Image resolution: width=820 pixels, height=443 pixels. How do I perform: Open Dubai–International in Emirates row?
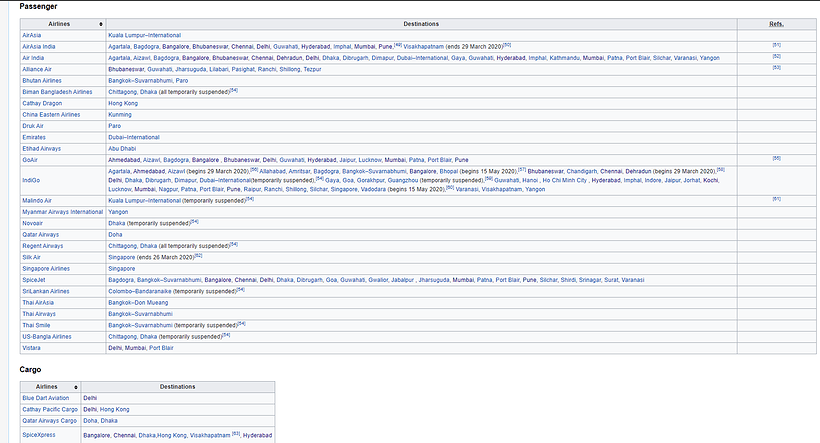pyautogui.click(x=134, y=138)
